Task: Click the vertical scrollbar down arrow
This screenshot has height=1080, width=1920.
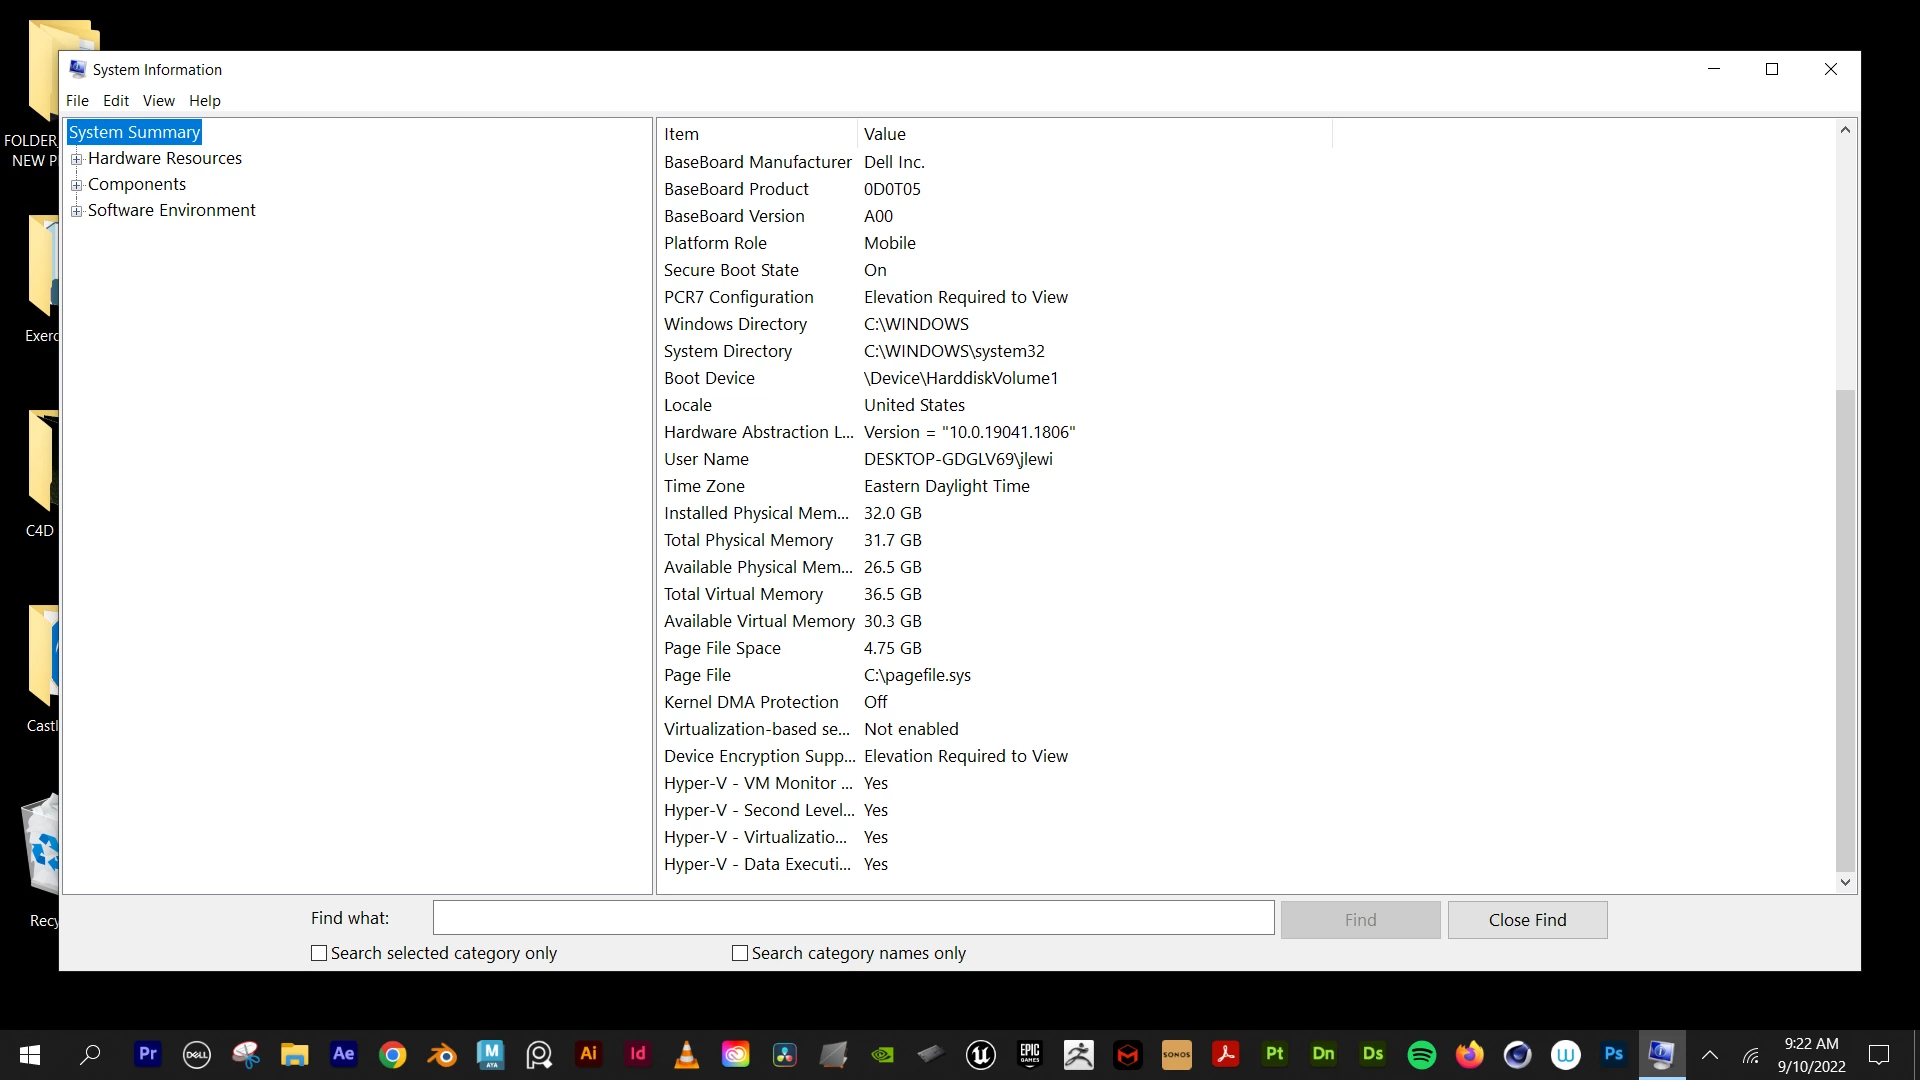Action: [1845, 882]
